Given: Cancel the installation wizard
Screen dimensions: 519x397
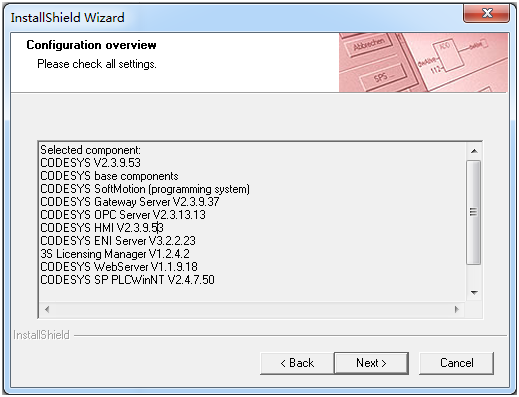Looking at the screenshot, I should (x=456, y=363).
